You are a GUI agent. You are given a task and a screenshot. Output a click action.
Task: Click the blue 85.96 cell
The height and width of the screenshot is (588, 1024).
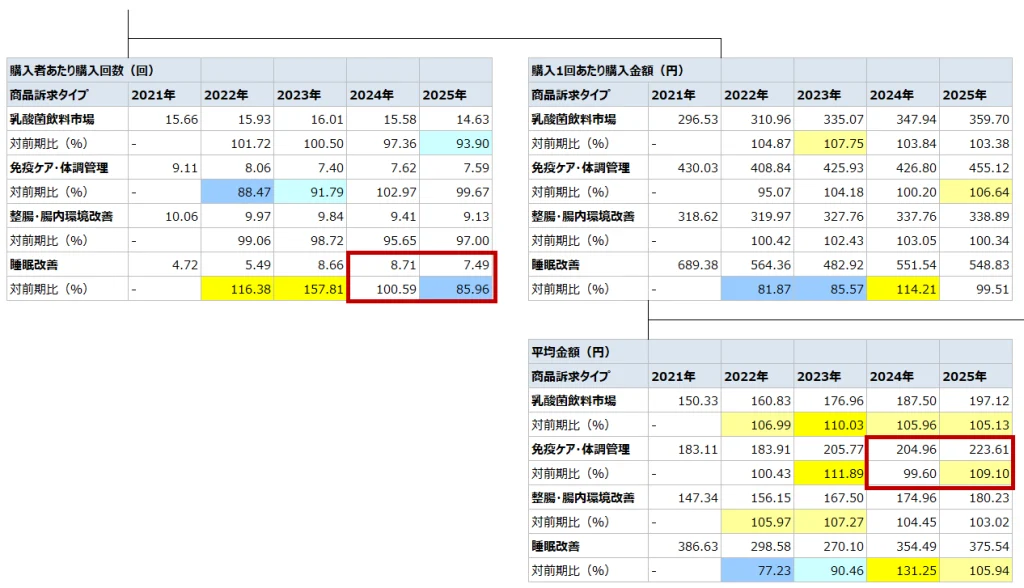tap(456, 288)
